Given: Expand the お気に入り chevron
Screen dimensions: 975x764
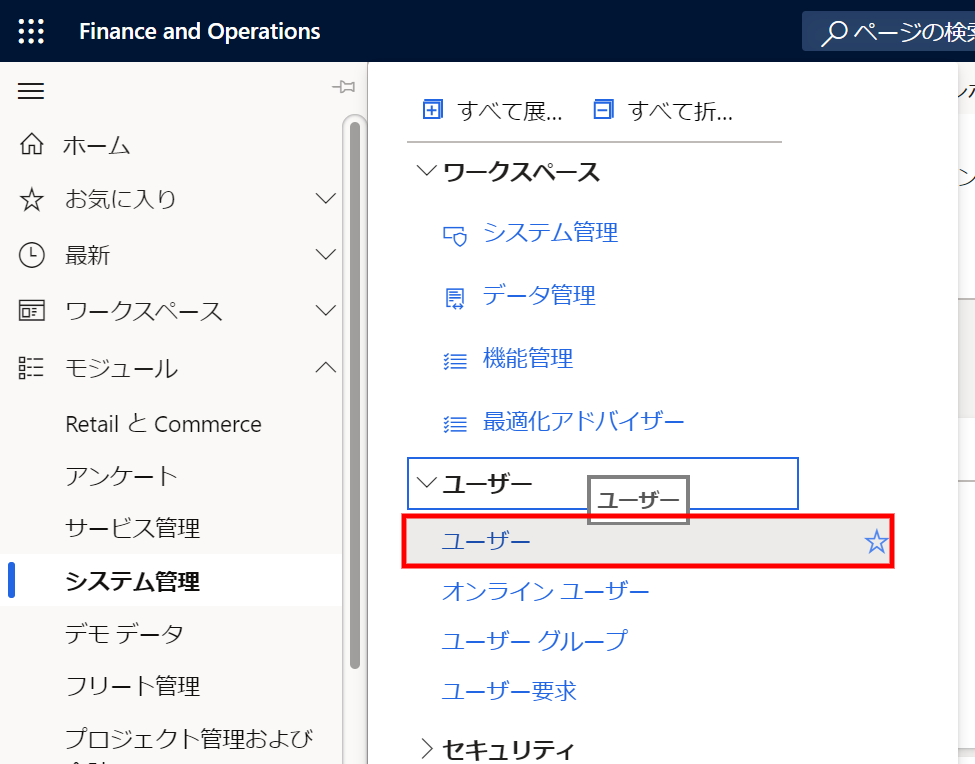Looking at the screenshot, I should click(325, 198).
